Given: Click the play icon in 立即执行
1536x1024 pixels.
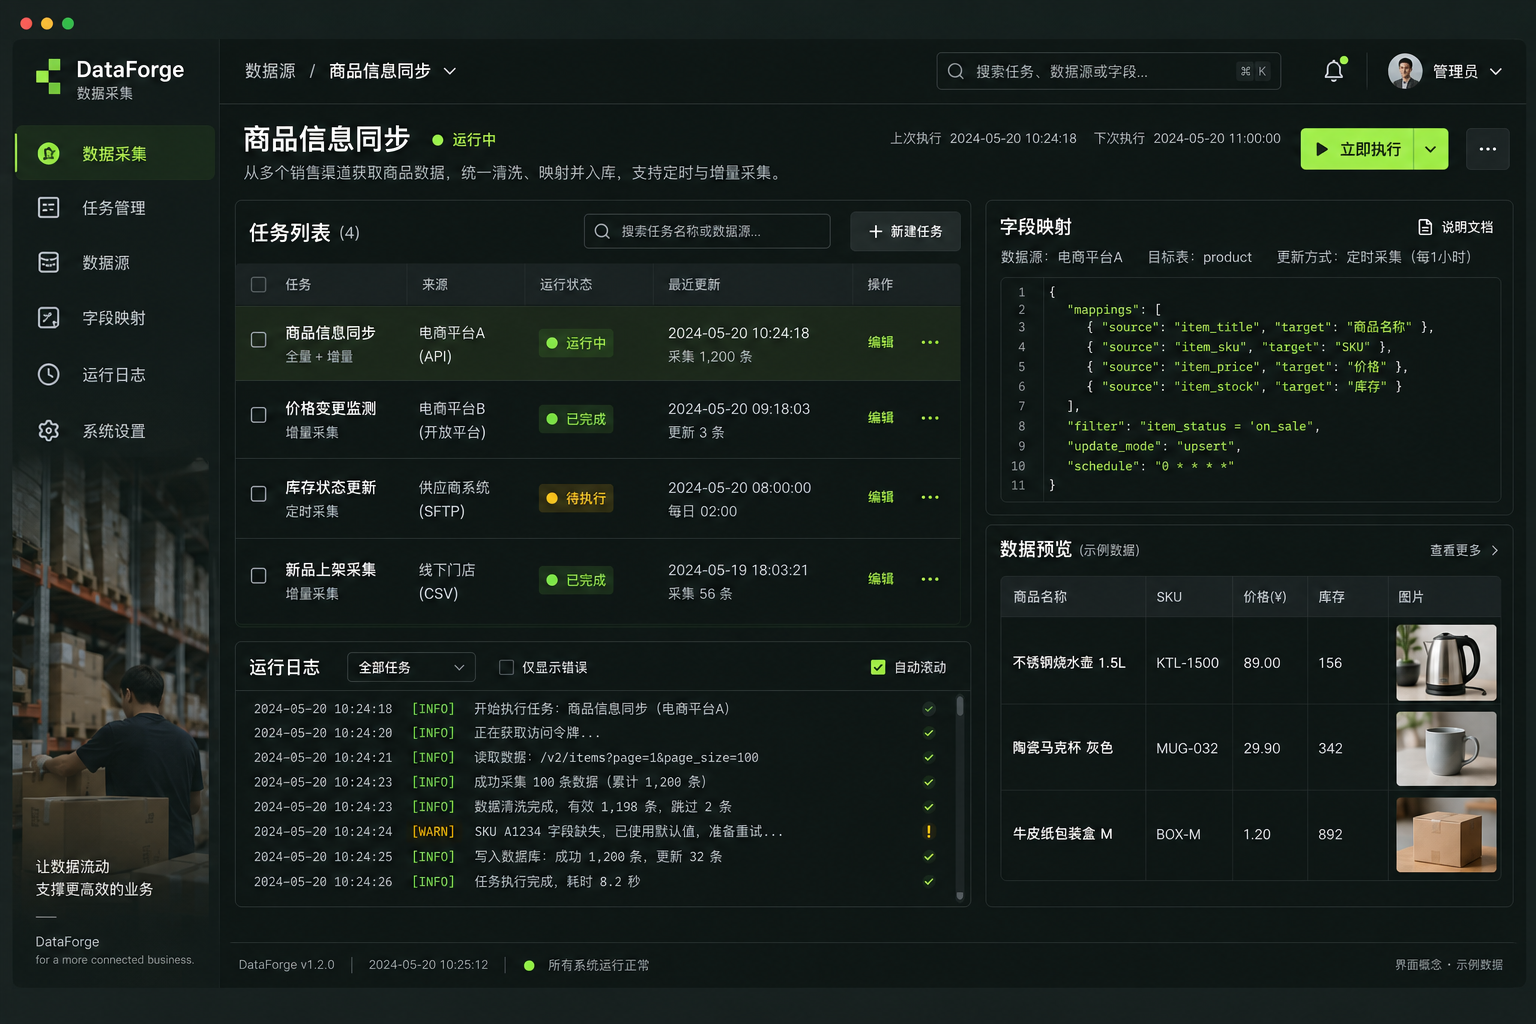Looking at the screenshot, I should click(1322, 149).
